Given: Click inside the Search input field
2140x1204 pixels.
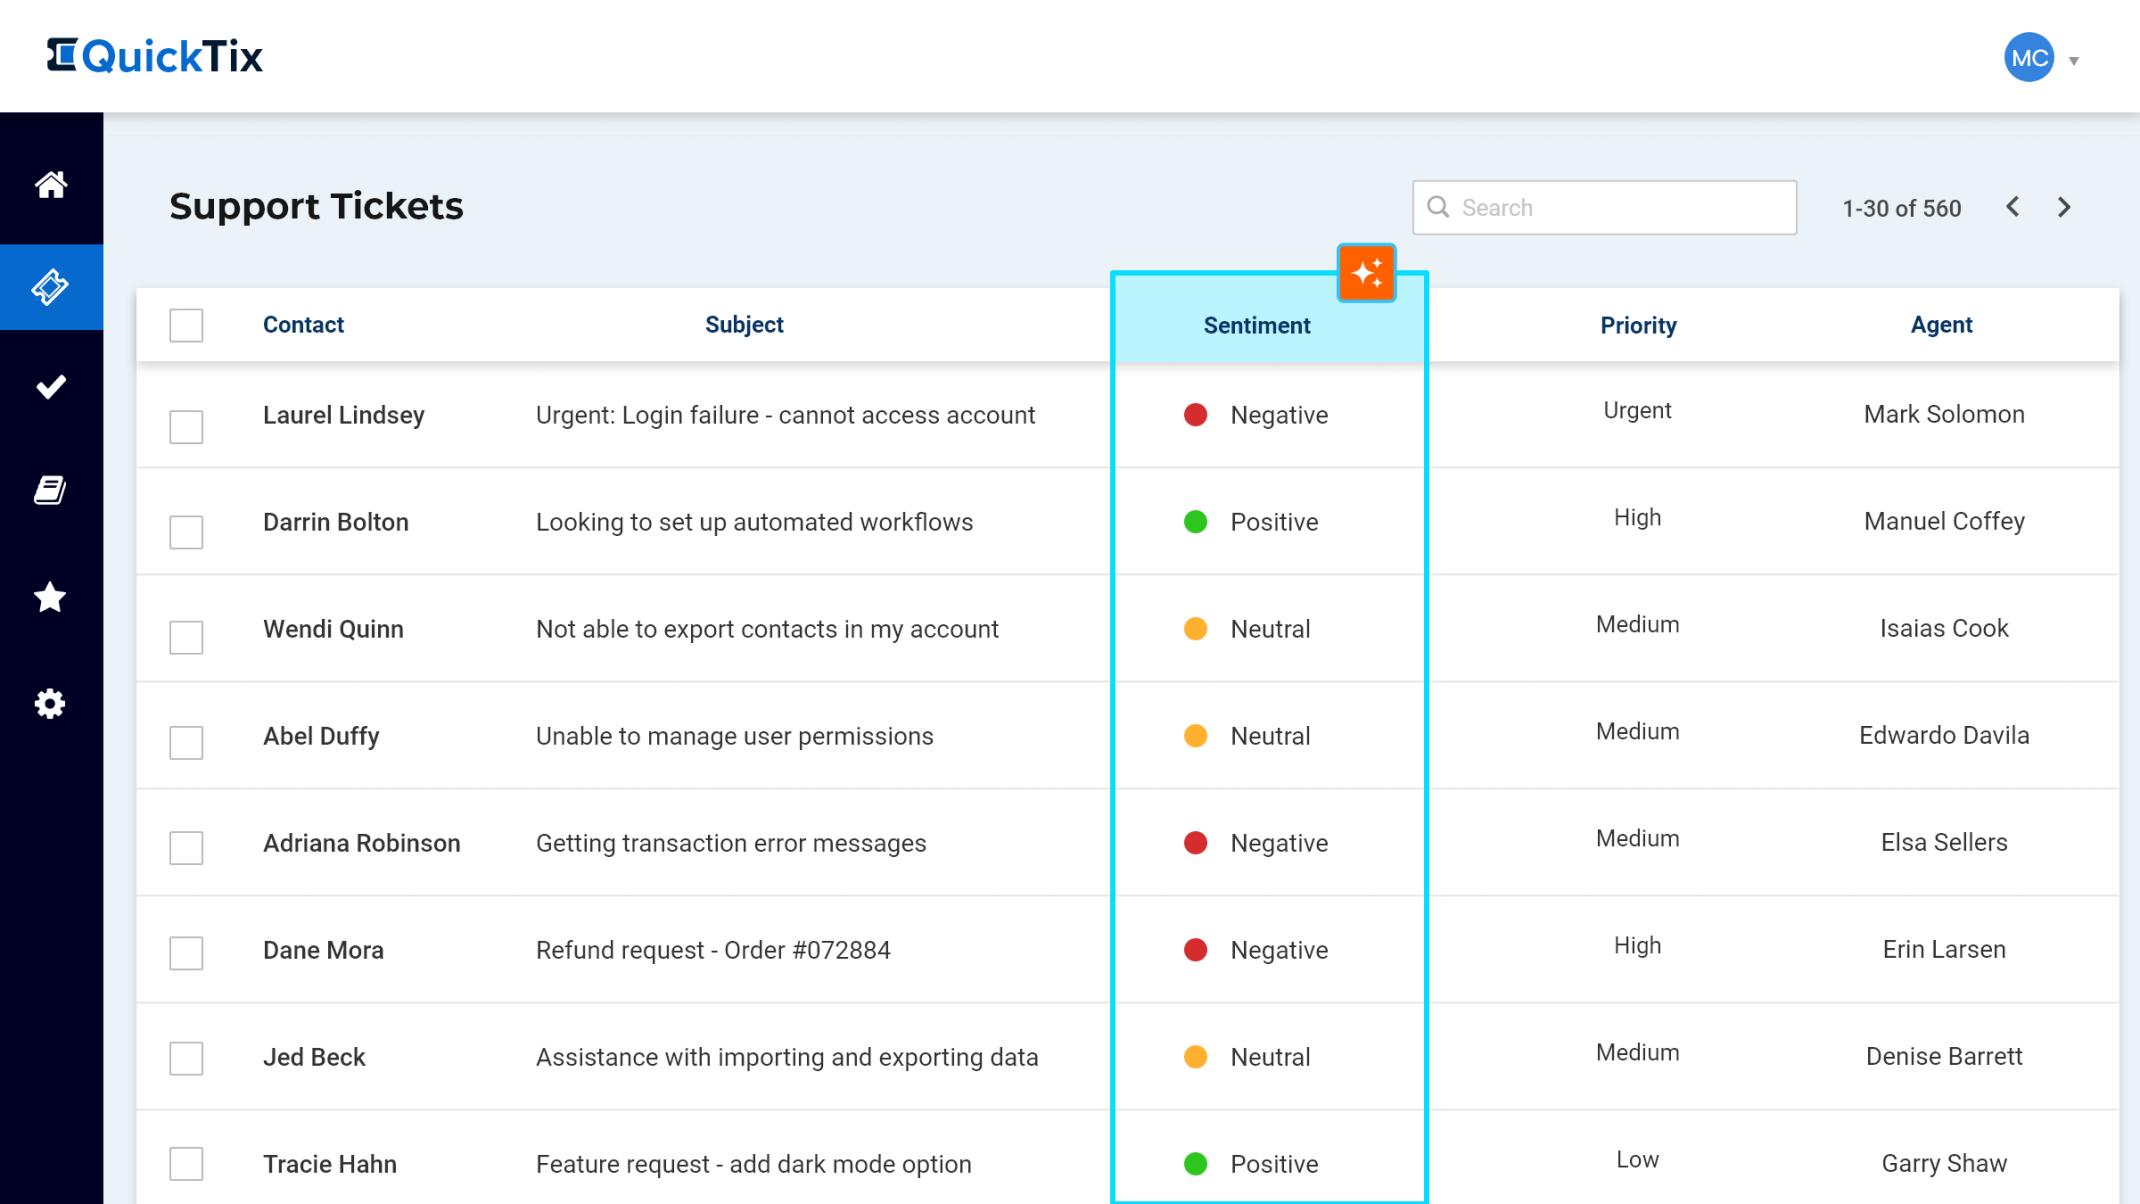Looking at the screenshot, I should [1600, 207].
